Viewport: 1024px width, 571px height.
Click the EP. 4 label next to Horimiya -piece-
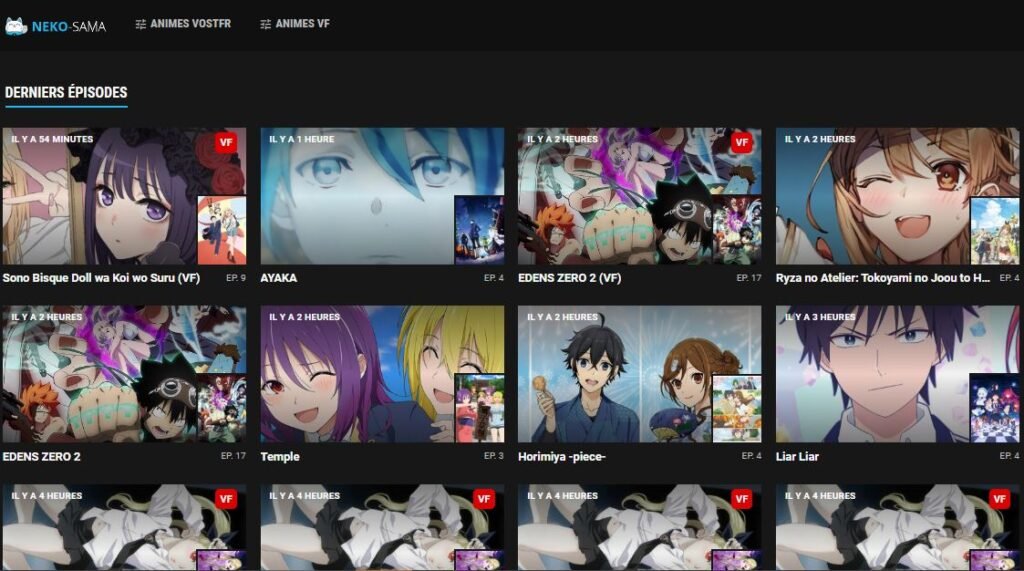tap(752, 455)
